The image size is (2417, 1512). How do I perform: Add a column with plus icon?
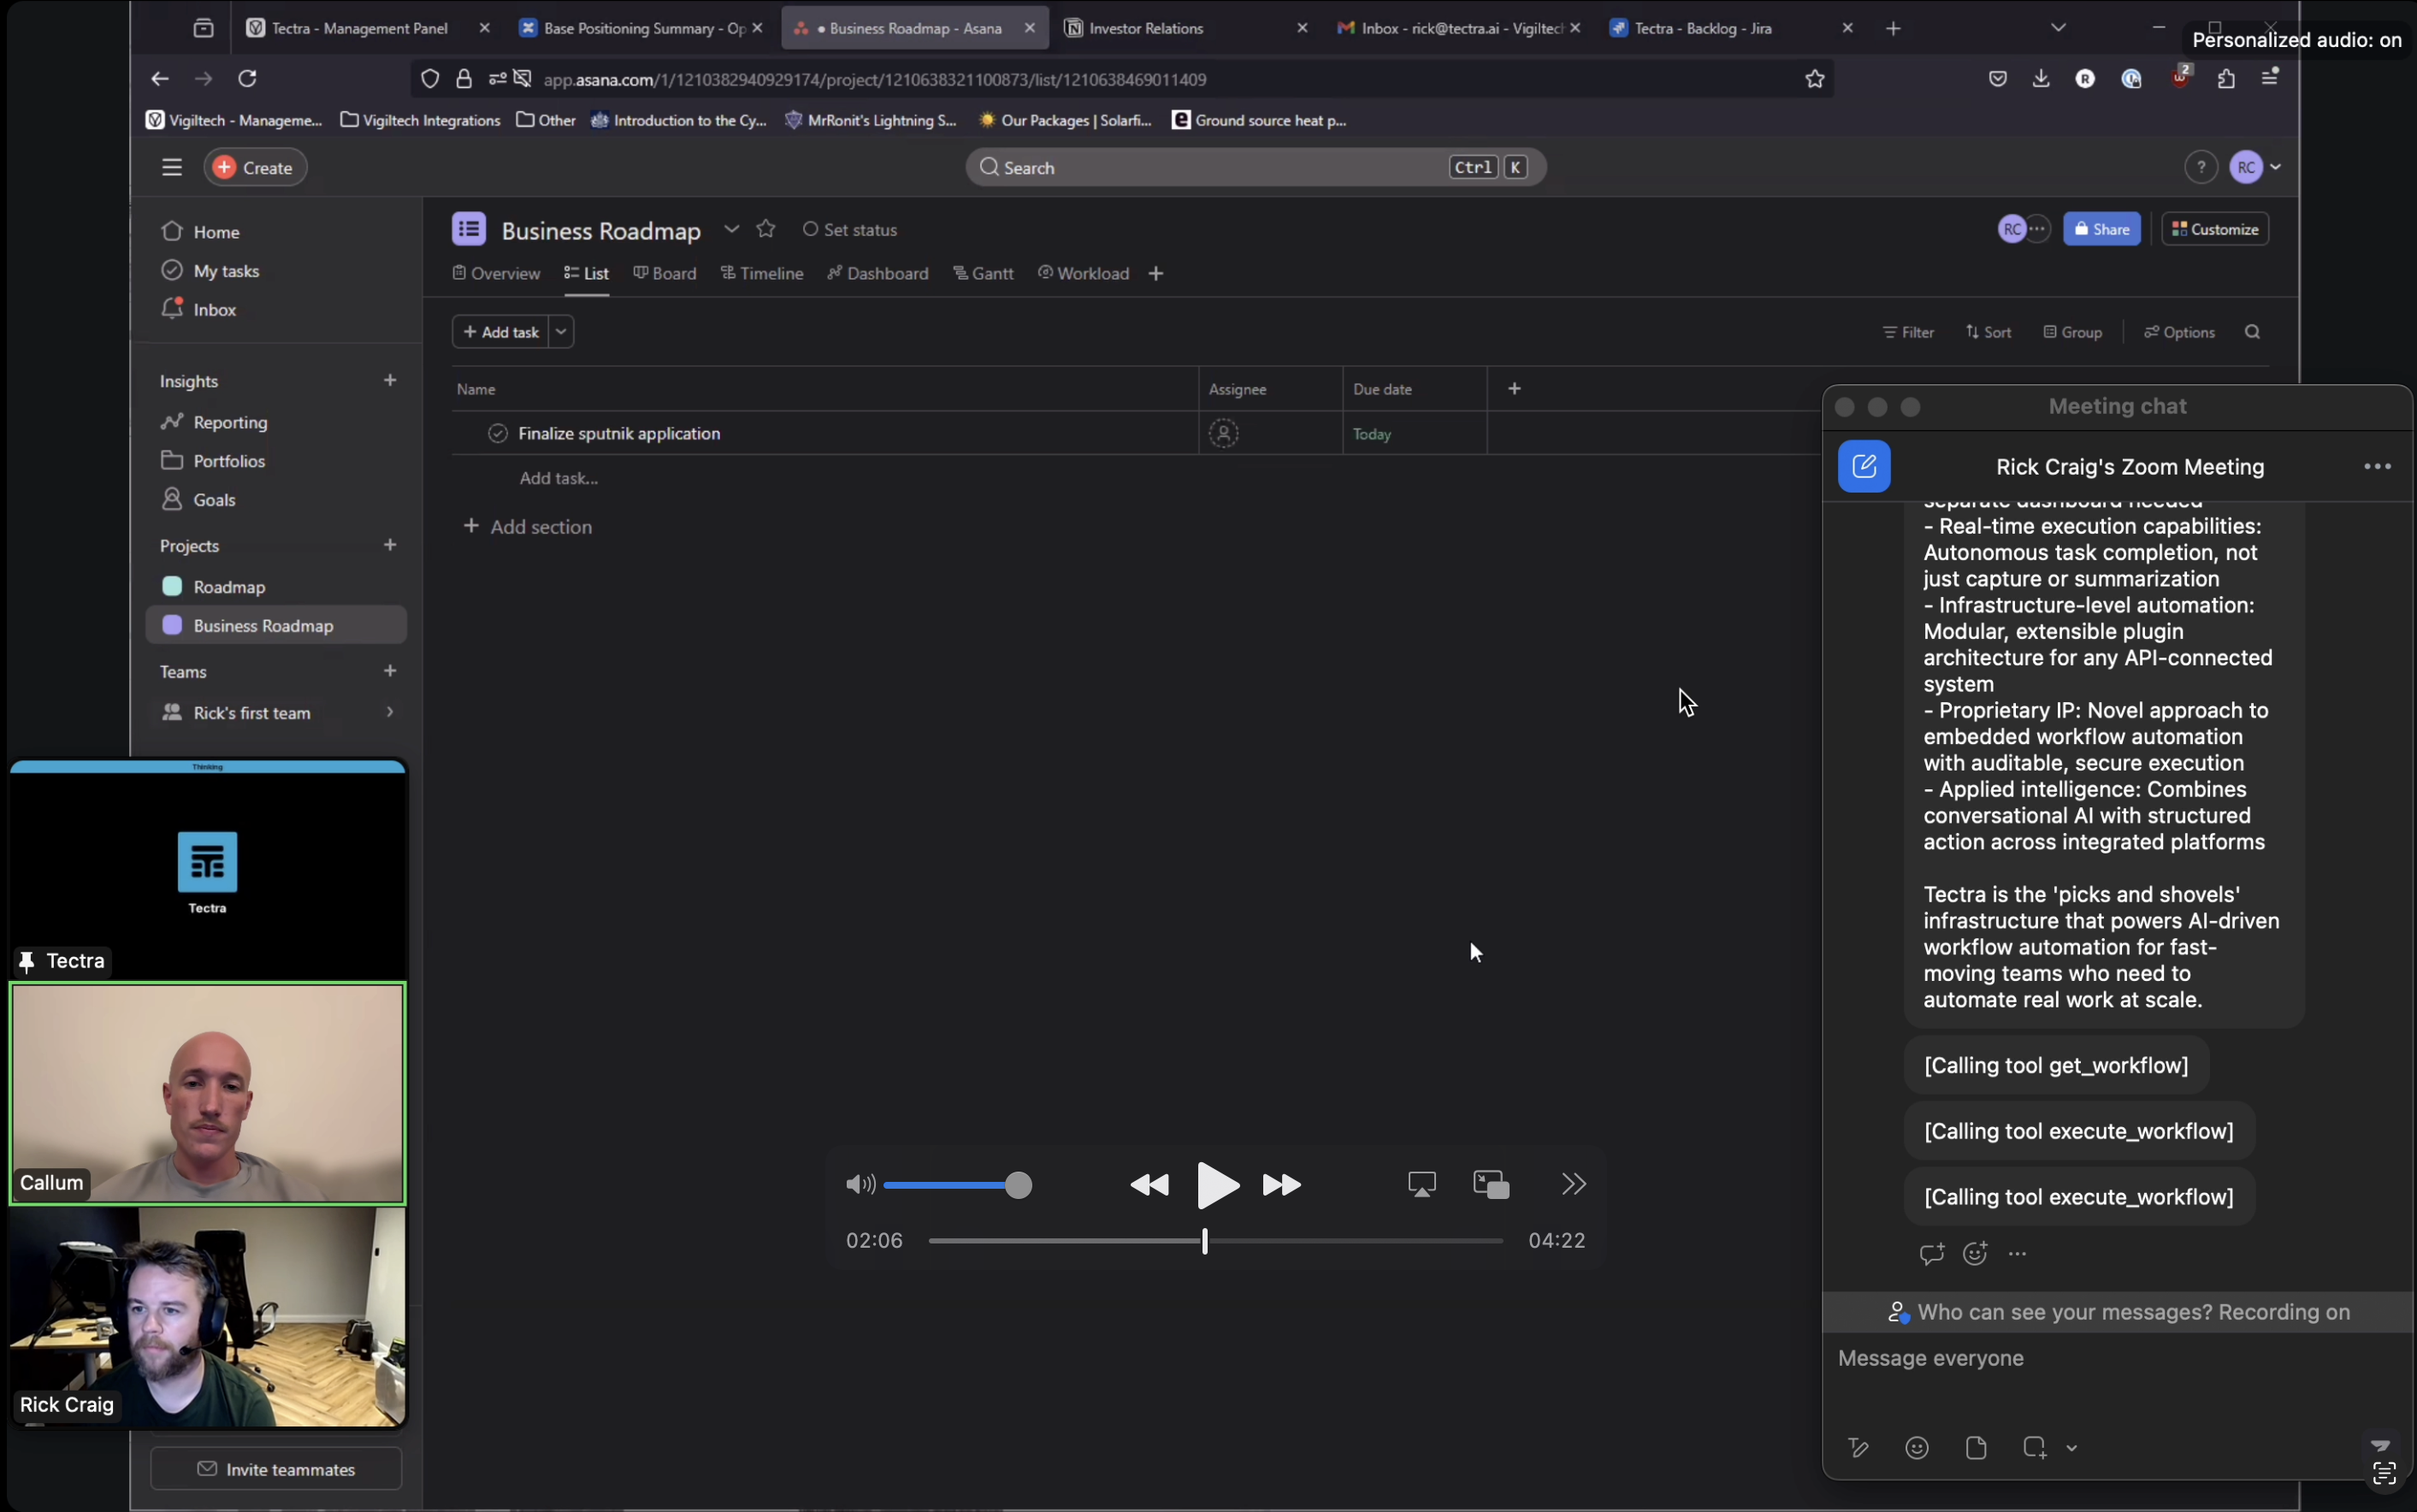(1514, 388)
